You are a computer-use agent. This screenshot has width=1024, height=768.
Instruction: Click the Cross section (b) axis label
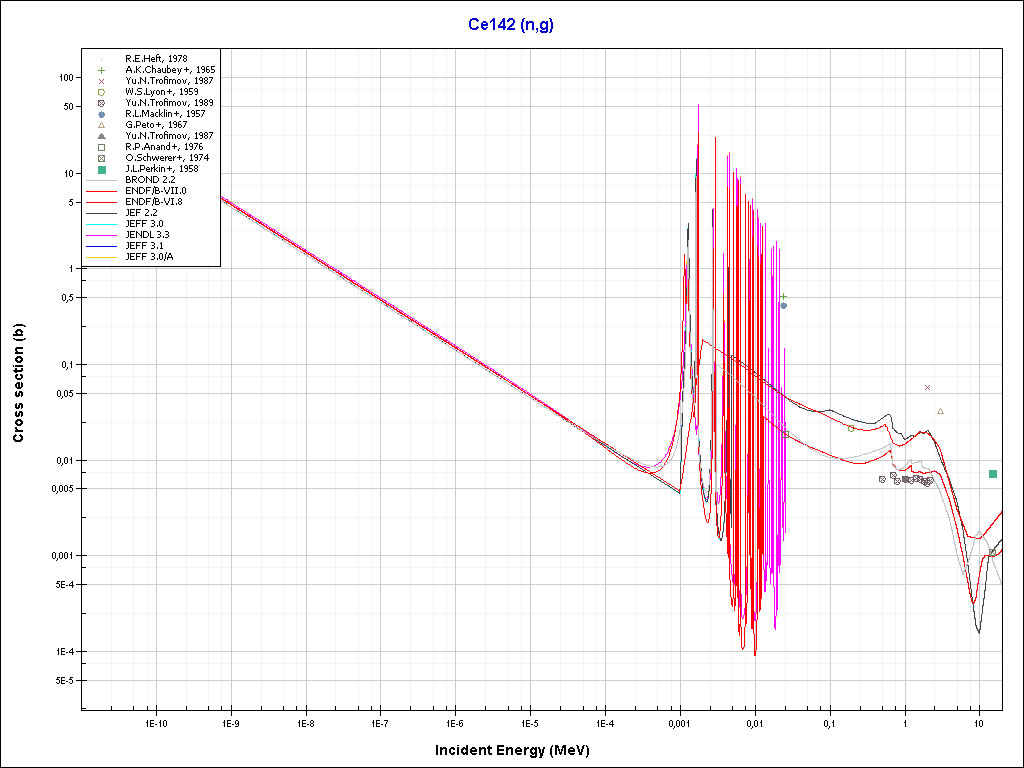[x=18, y=390]
